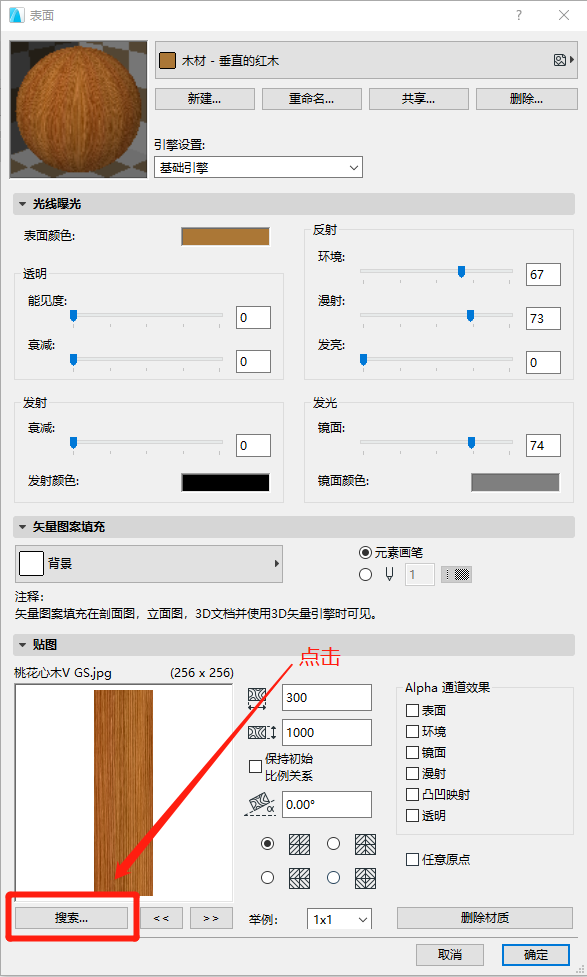Check Alpha channel 环境 checkbox
Screen dimensions: 587x977
(412, 732)
